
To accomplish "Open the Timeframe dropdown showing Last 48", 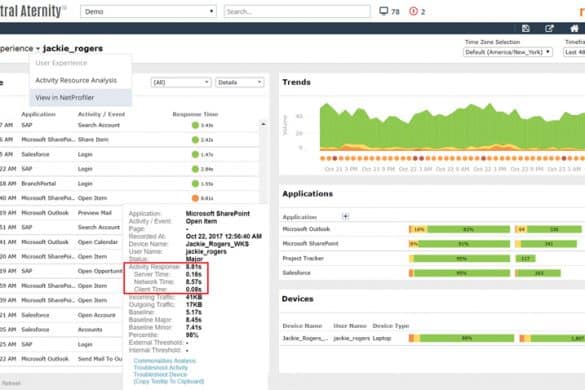I will [x=574, y=52].
